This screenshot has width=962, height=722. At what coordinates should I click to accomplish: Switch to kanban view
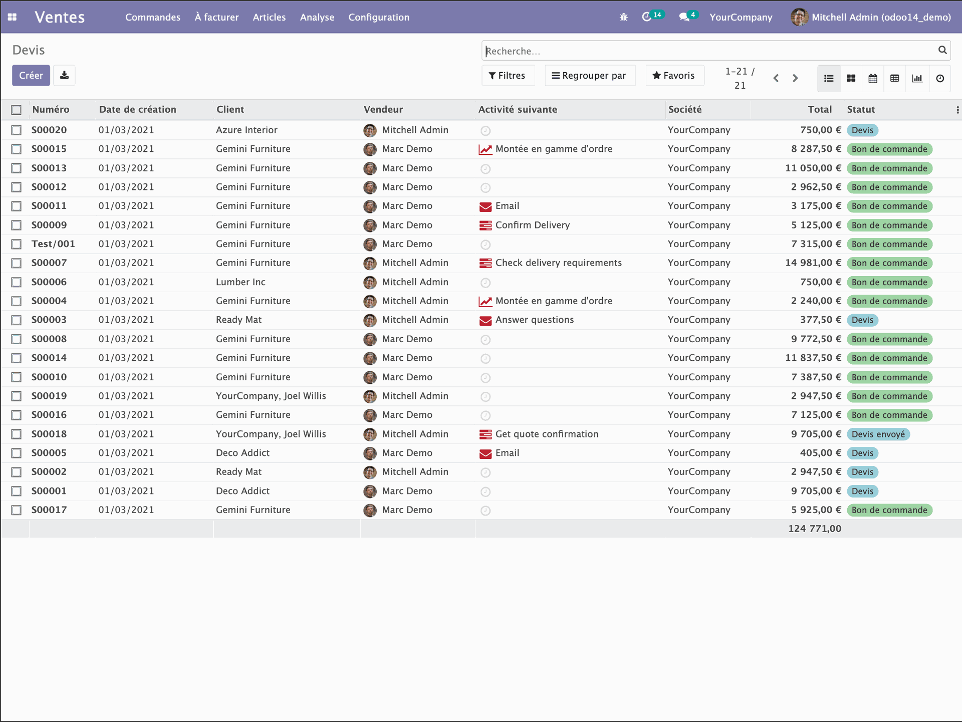851,78
